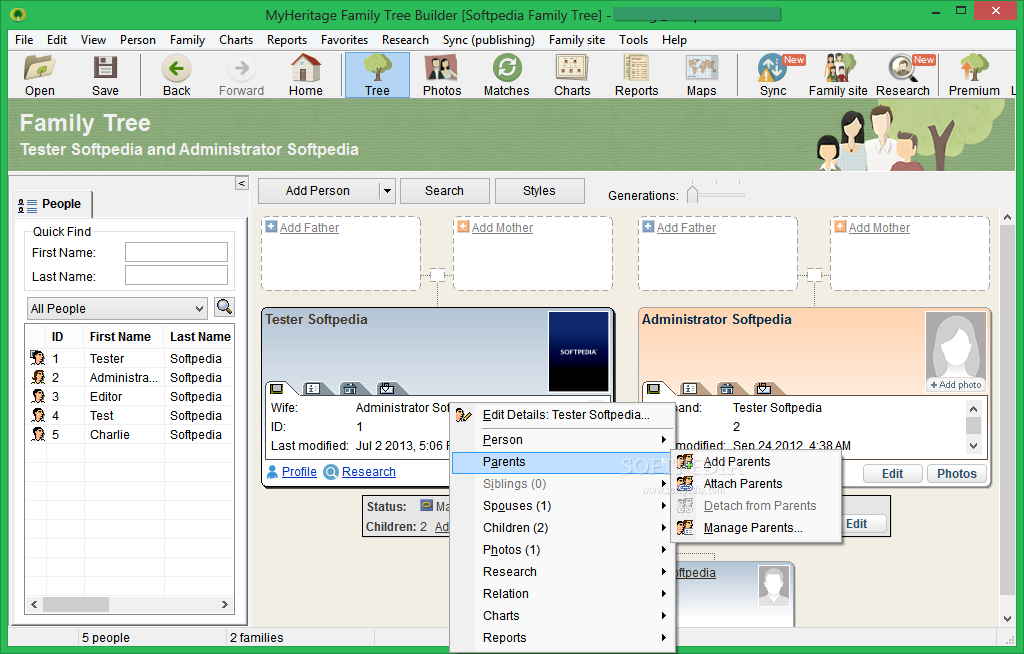Screen dimensions: 1024x654
Task: Open the Reports toolbar icon
Action: pos(636,69)
